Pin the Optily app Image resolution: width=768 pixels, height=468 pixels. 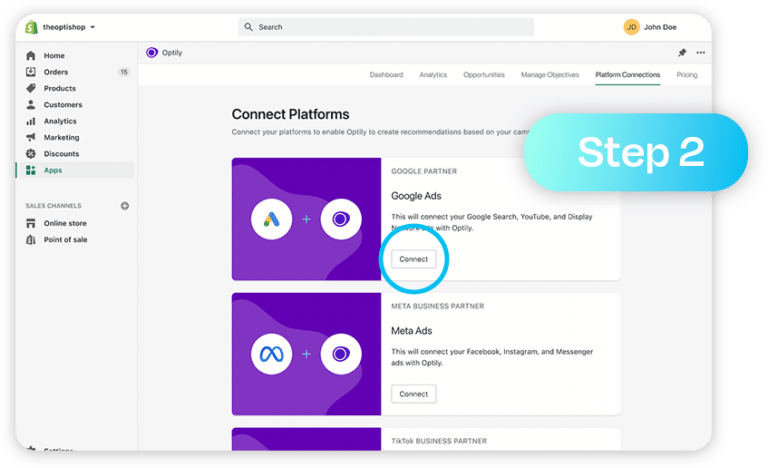[682, 52]
